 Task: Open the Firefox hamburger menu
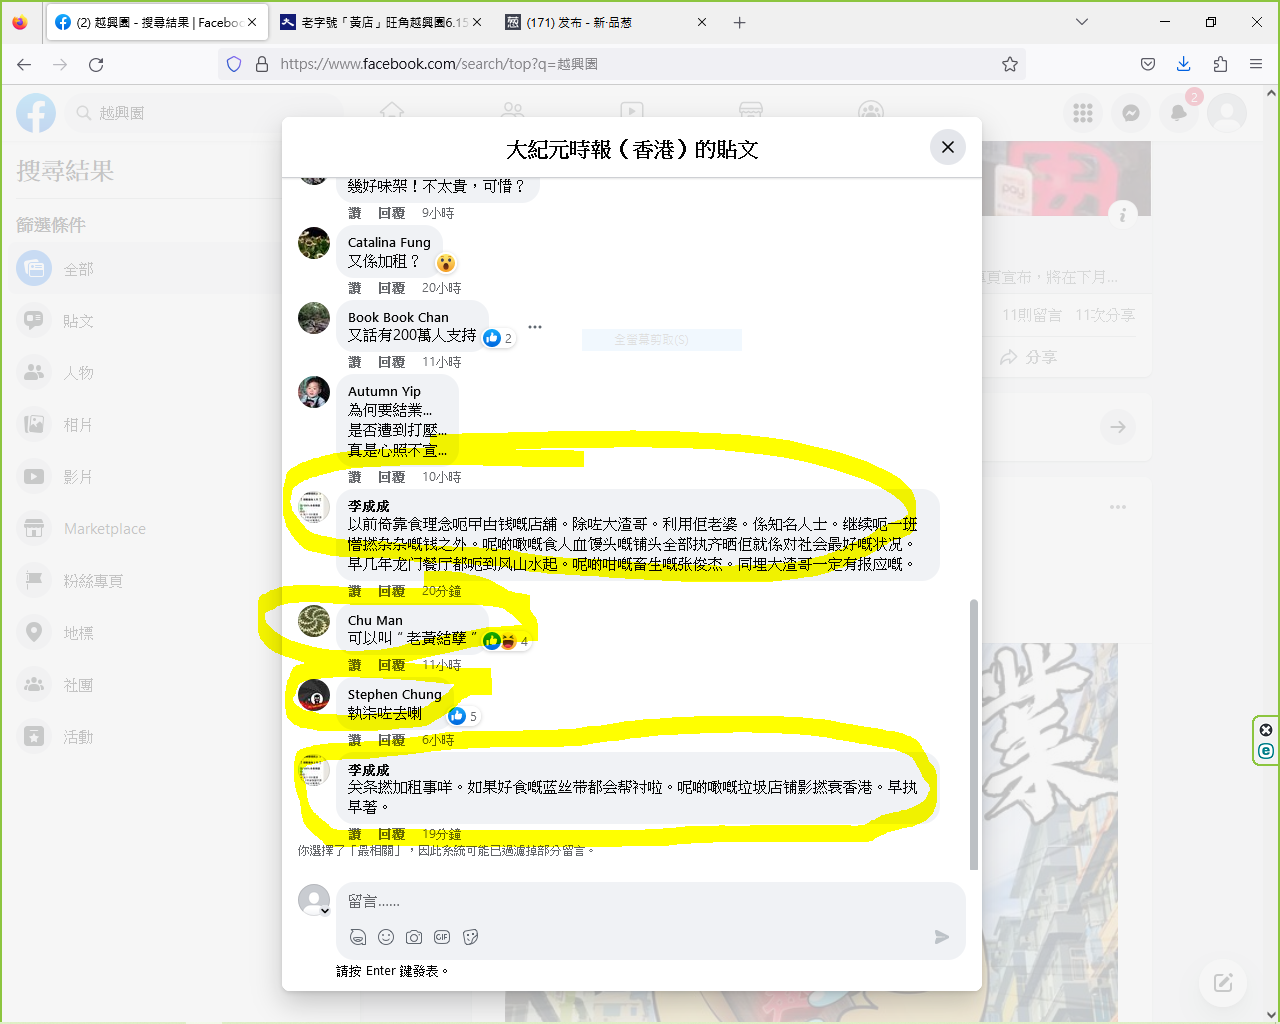1256,64
